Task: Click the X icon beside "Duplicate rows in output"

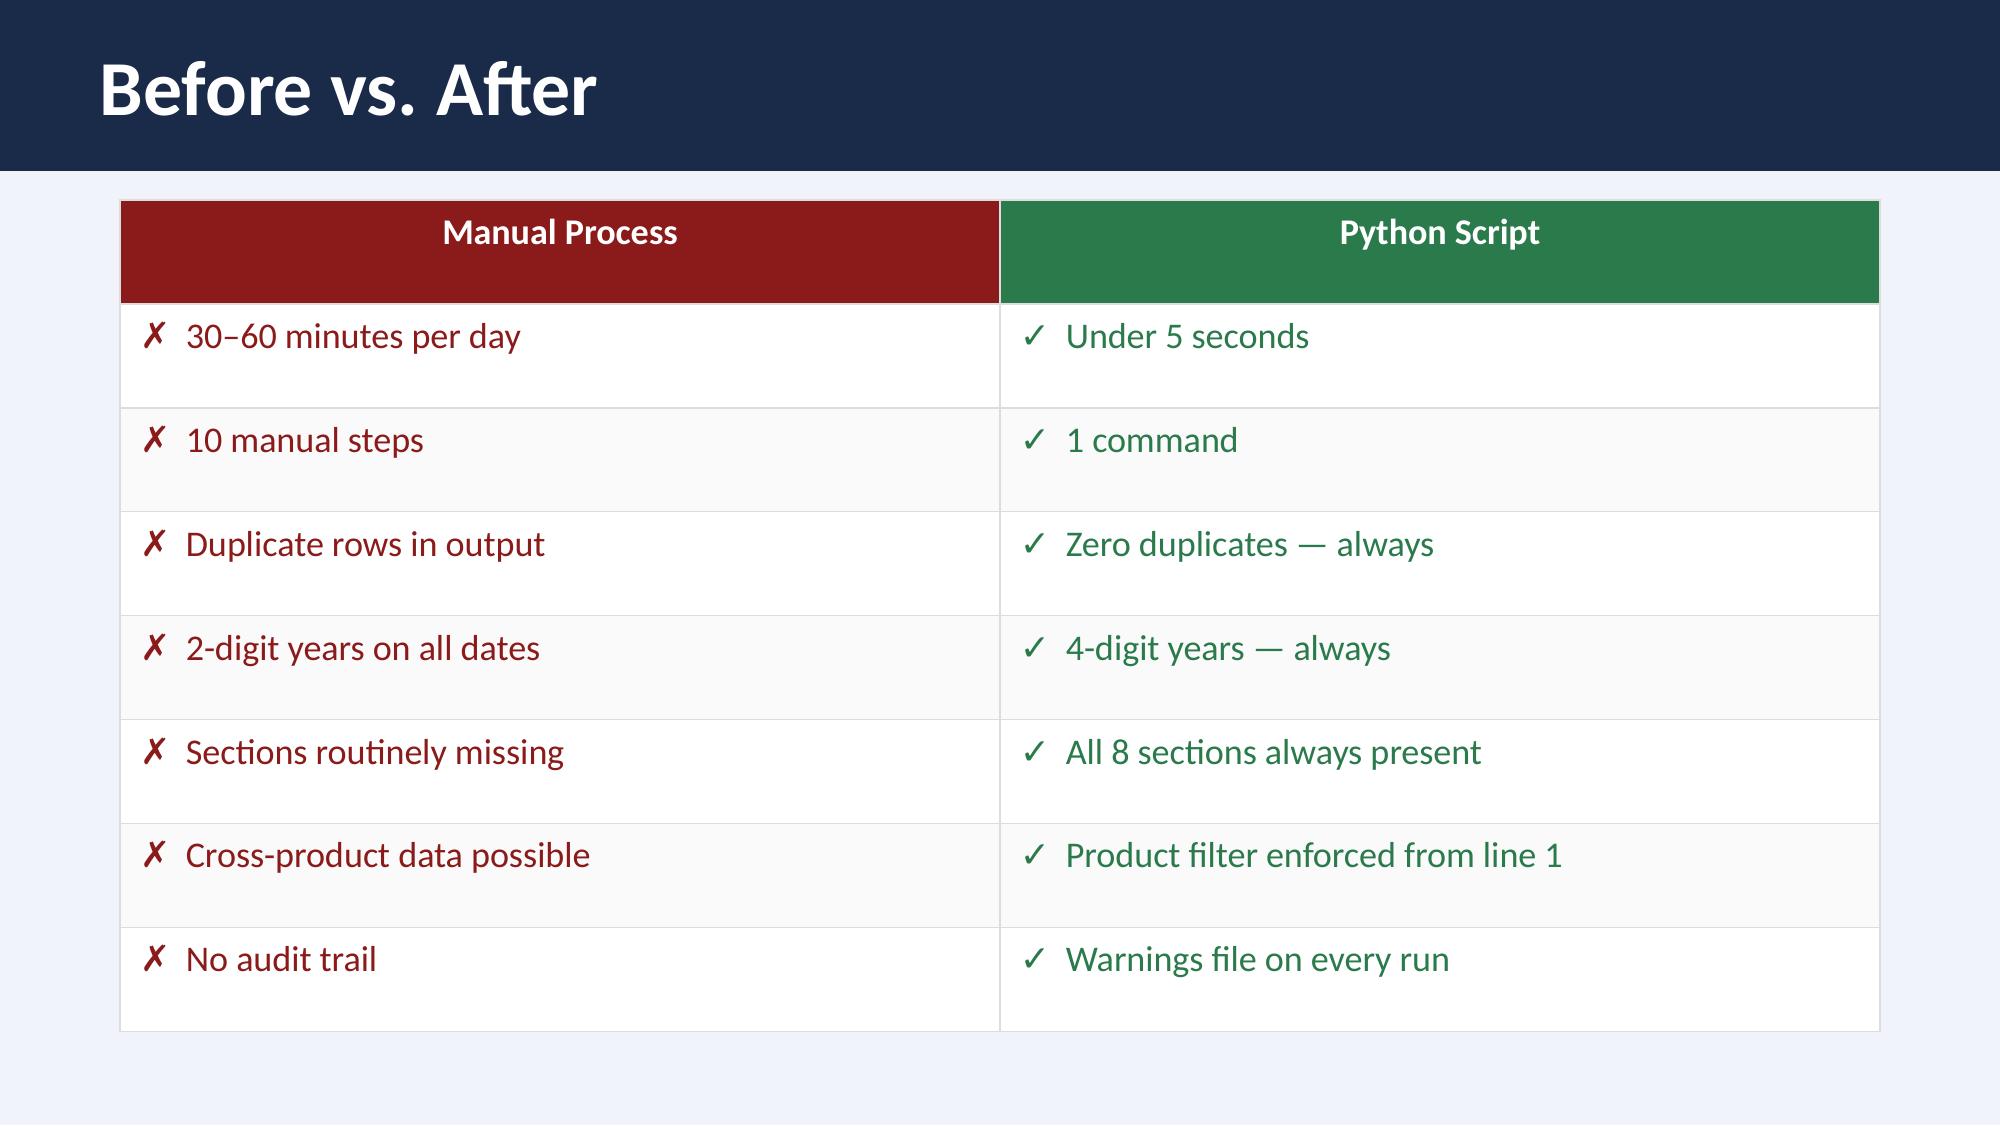Action: point(154,544)
